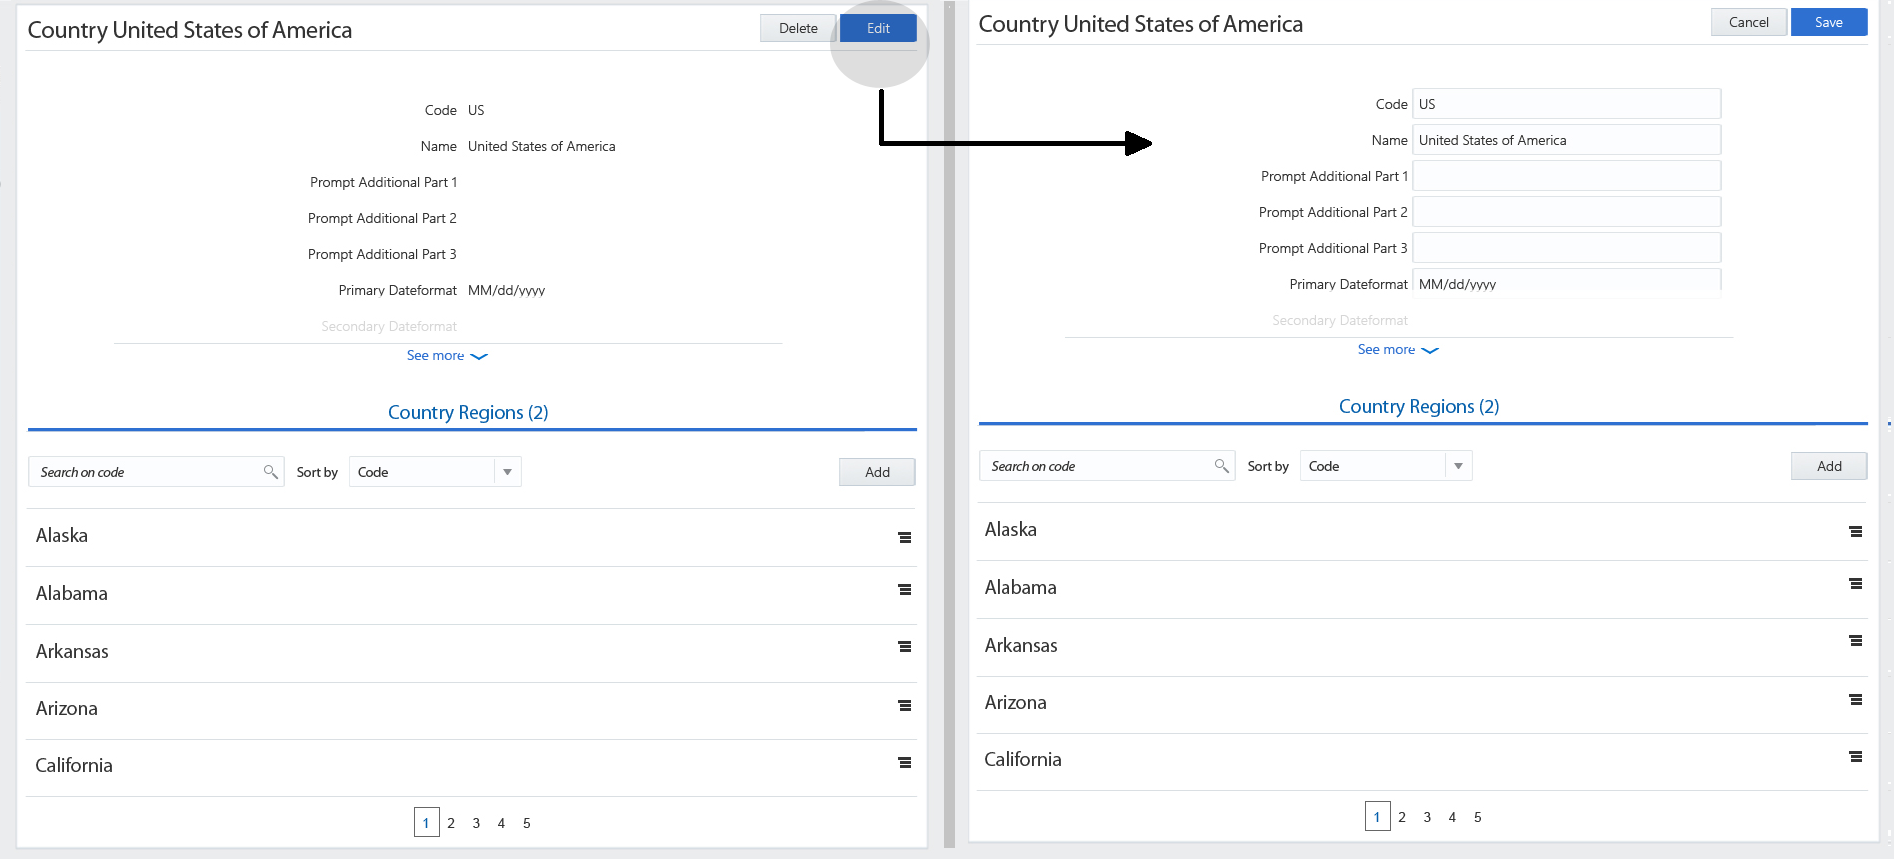Go to page 3 in left panel

(476, 823)
